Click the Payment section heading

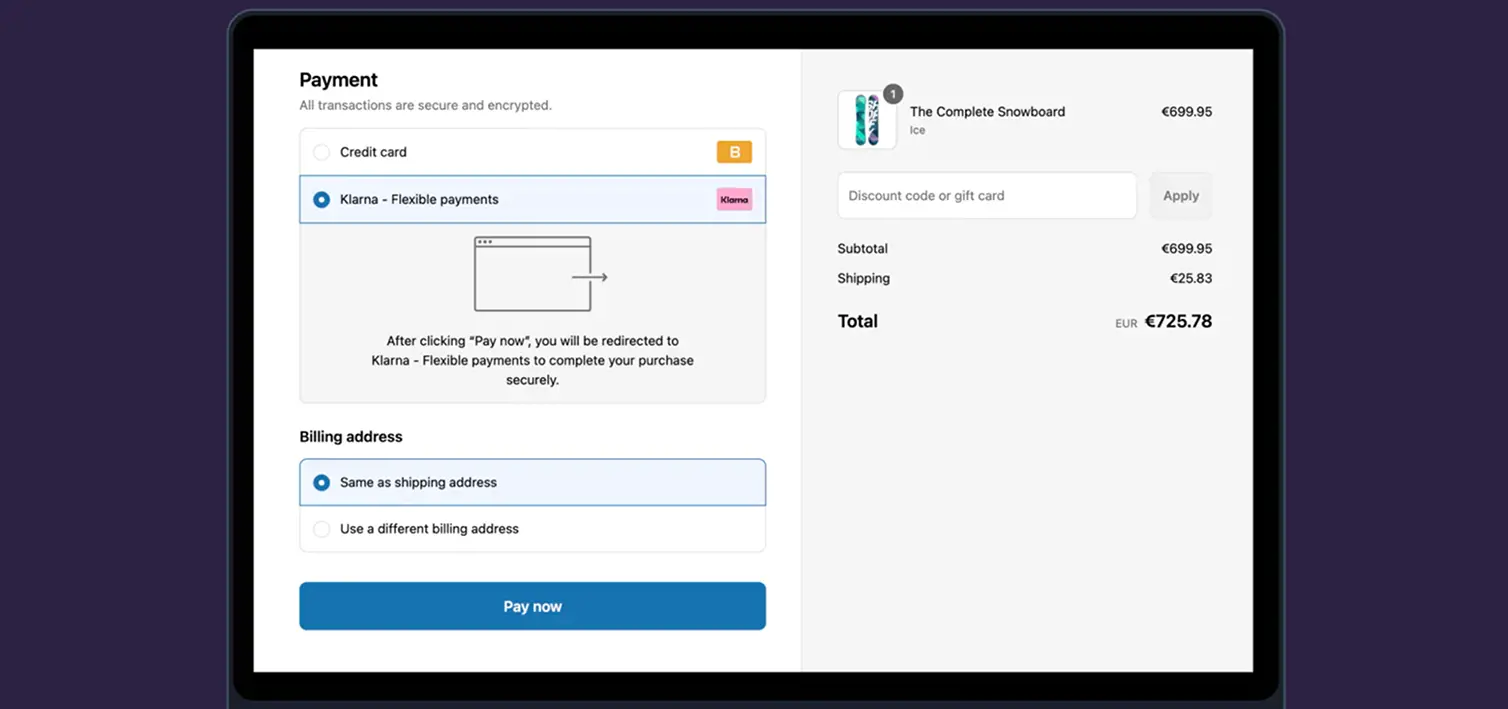point(338,79)
